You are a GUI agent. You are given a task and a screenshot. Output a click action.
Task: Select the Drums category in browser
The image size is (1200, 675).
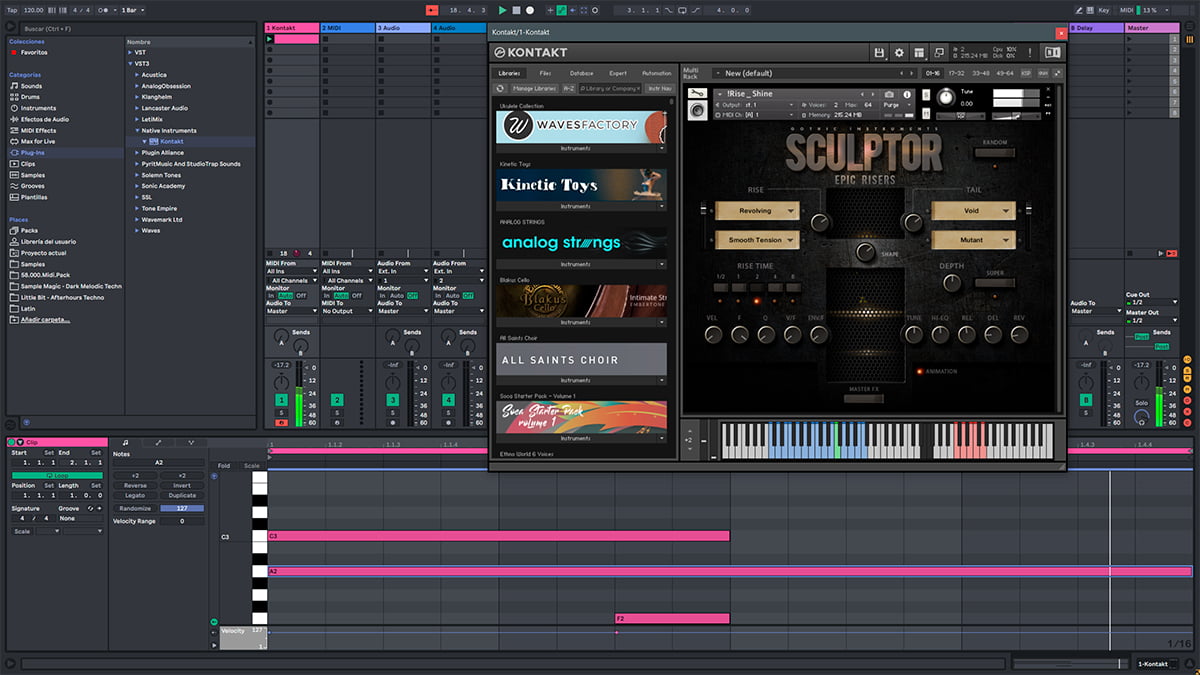click(x=32, y=97)
